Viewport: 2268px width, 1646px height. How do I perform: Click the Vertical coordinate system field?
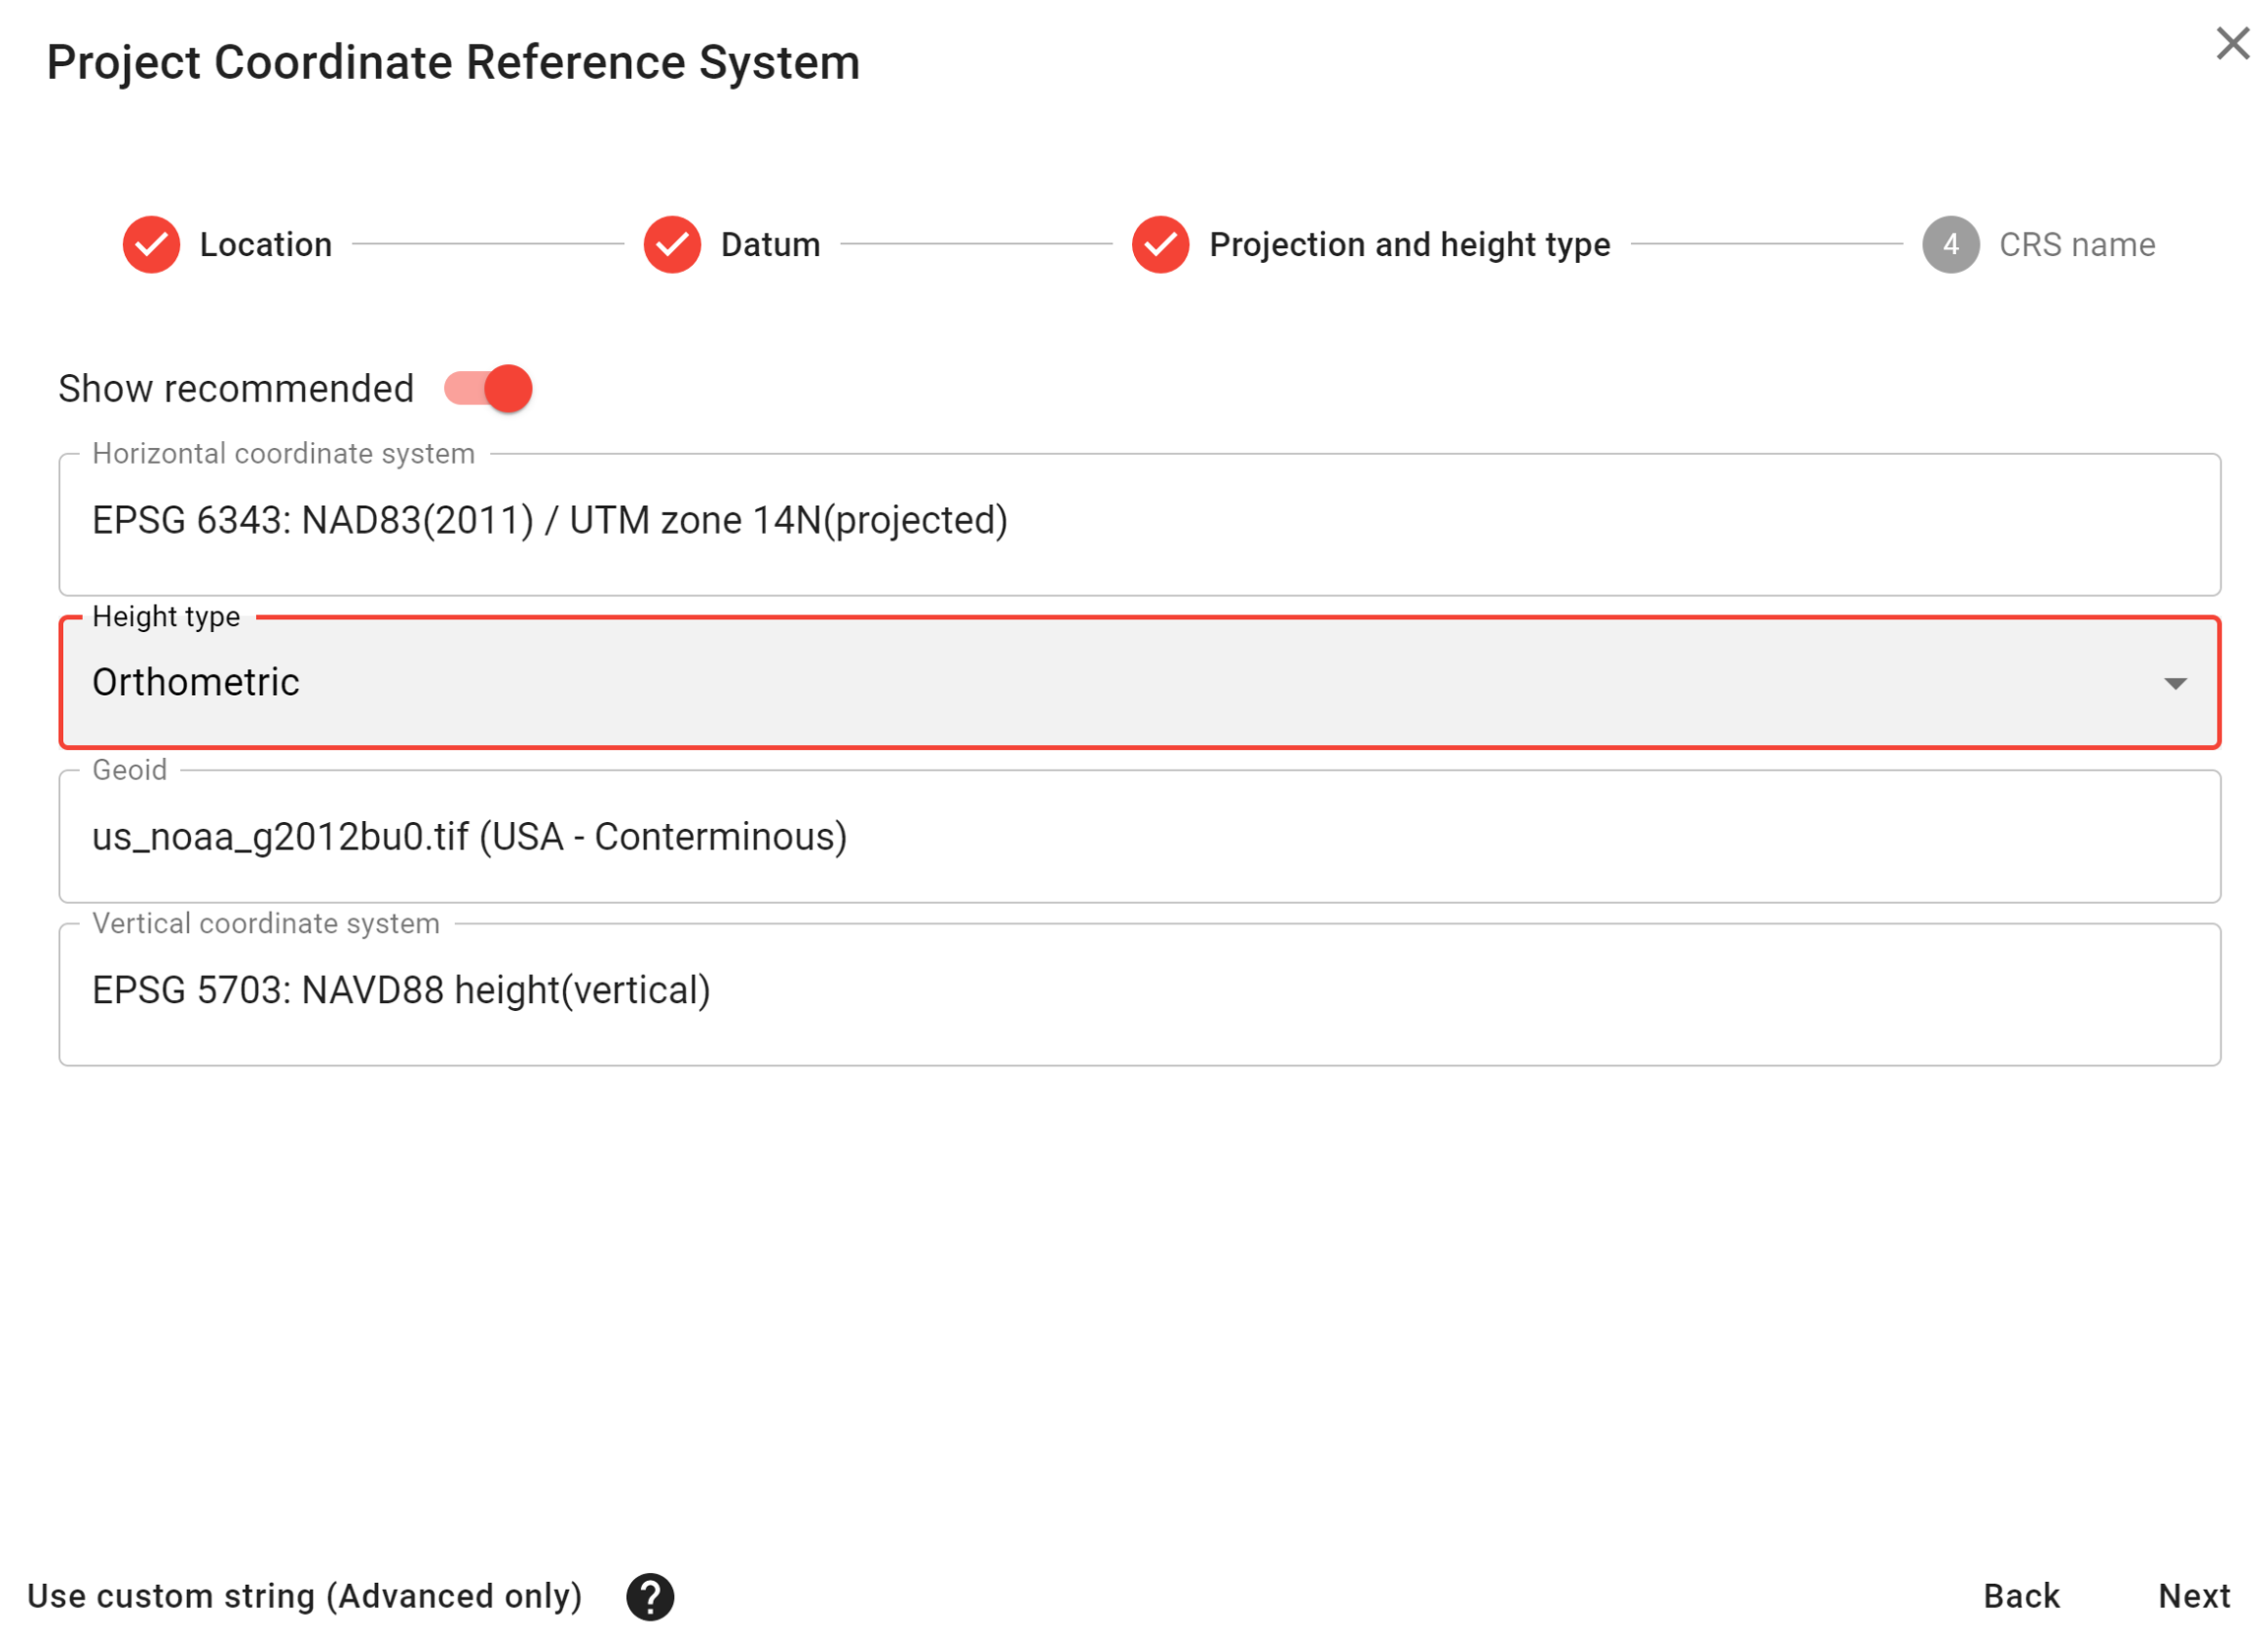(x=1138, y=991)
